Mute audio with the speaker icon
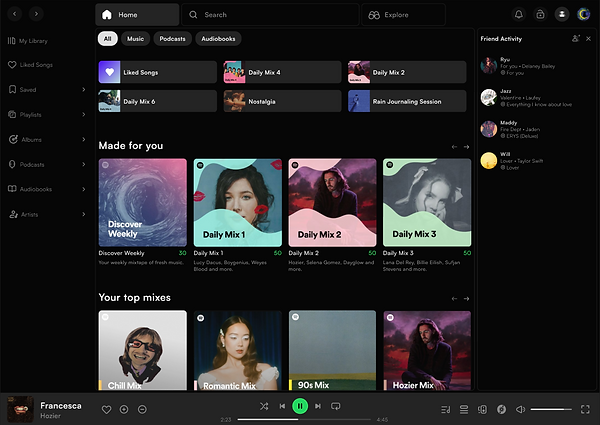 pos(520,409)
